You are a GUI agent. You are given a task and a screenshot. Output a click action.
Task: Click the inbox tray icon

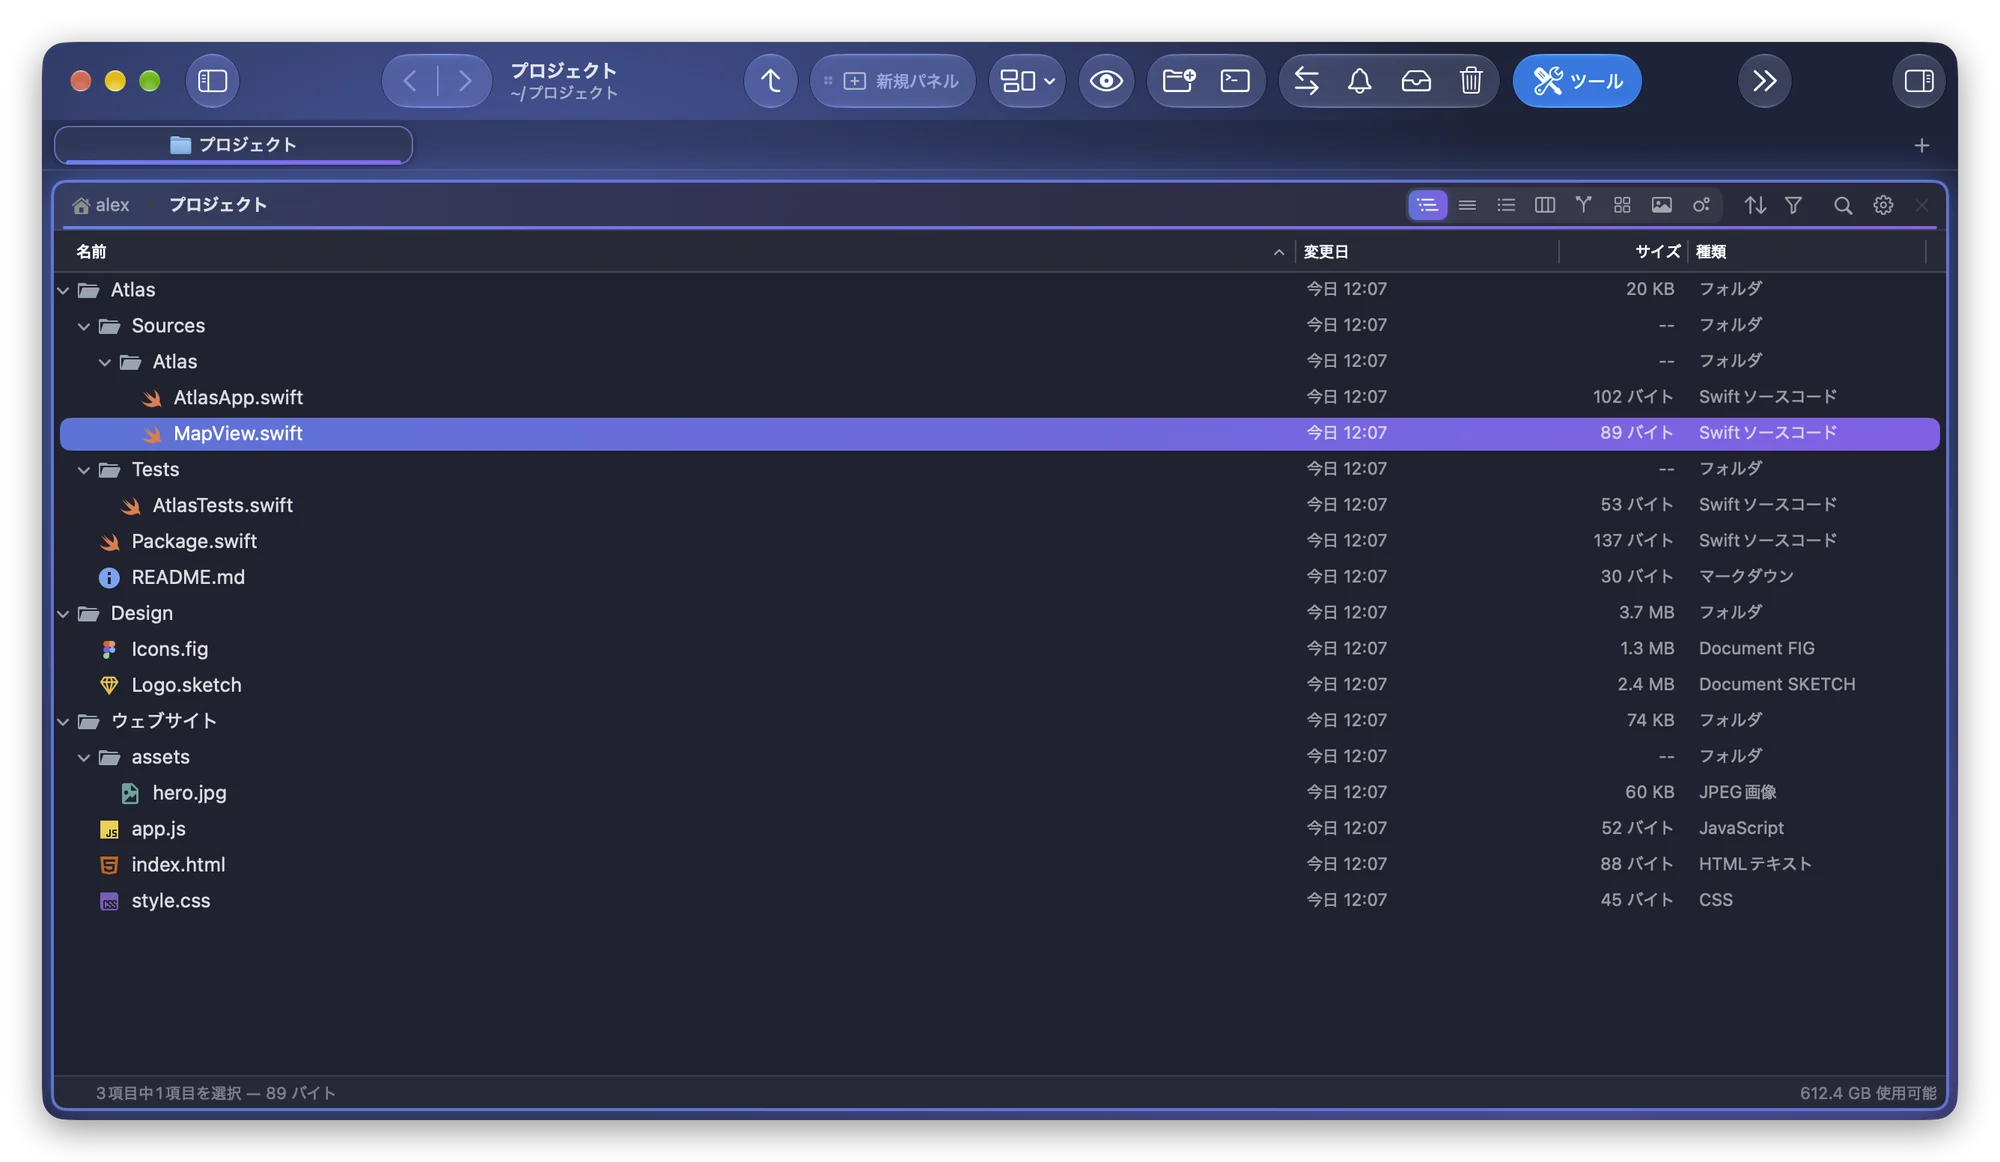(x=1416, y=81)
